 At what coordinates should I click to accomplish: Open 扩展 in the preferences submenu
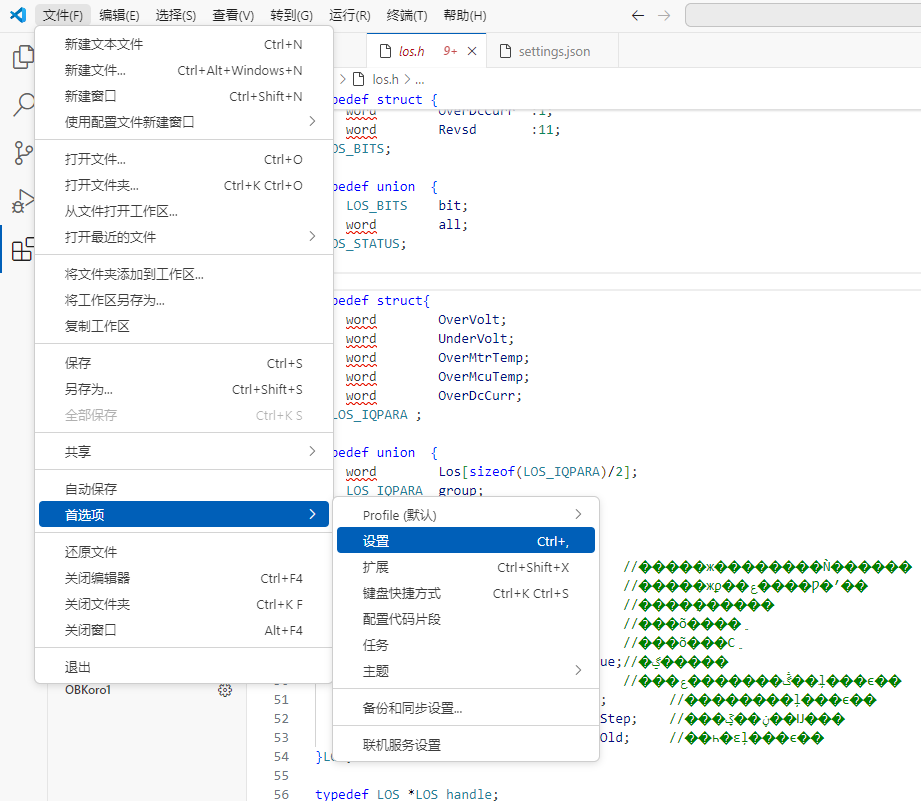466,567
